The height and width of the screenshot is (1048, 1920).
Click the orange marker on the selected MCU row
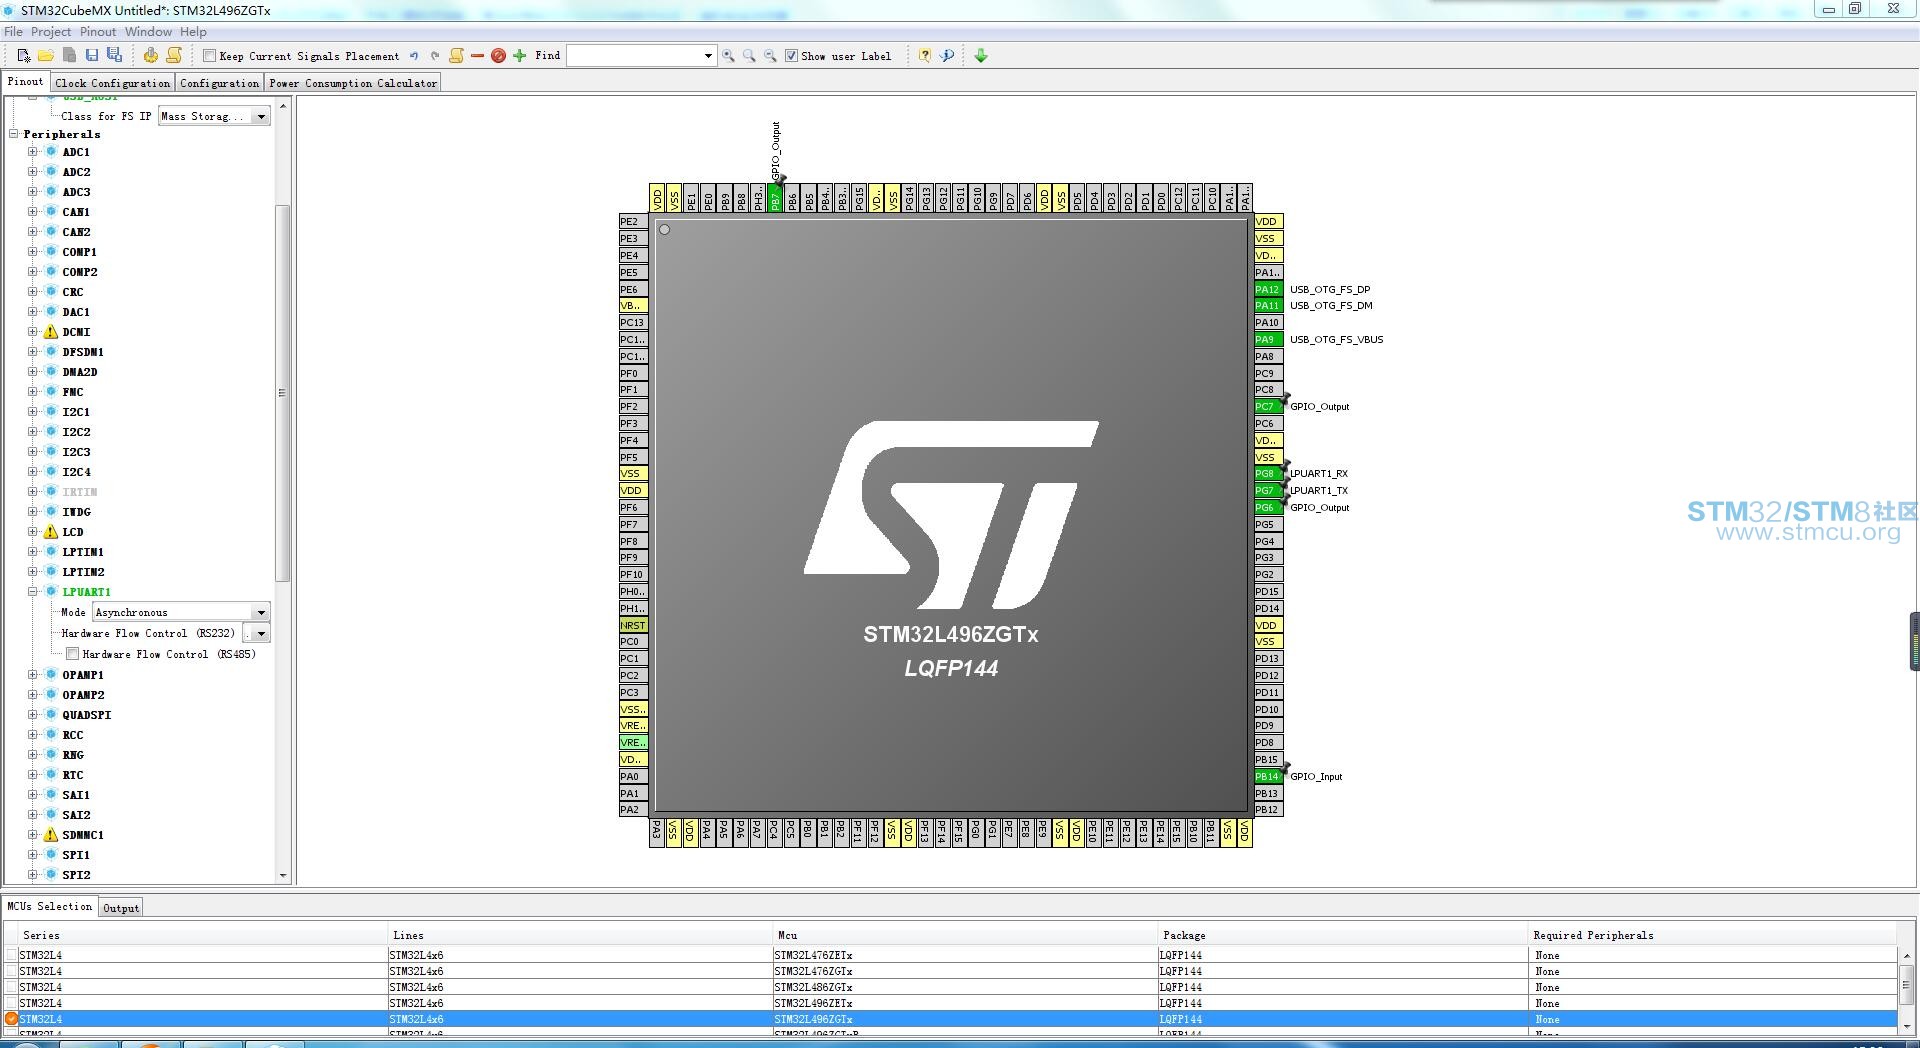coord(12,1019)
